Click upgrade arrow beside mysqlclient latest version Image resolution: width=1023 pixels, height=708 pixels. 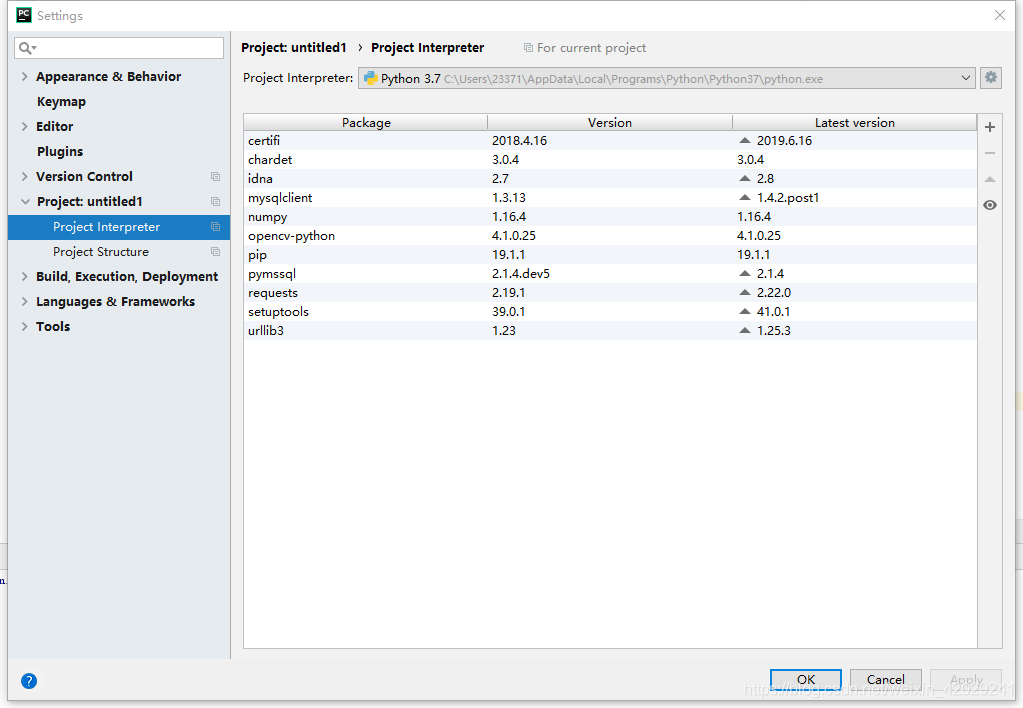click(744, 197)
